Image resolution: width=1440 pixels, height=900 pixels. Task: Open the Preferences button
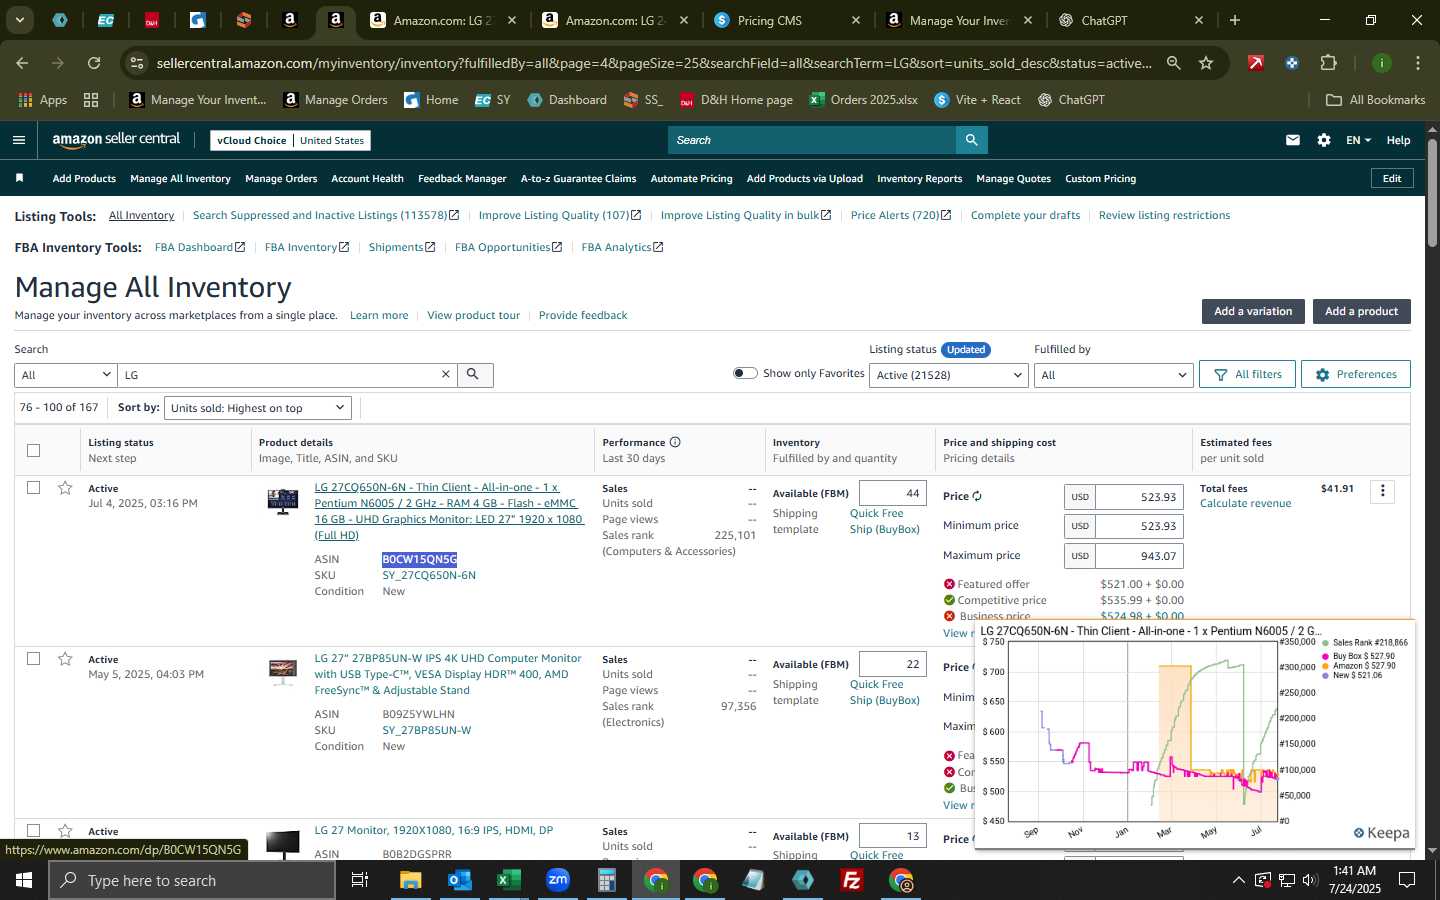pyautogui.click(x=1355, y=374)
